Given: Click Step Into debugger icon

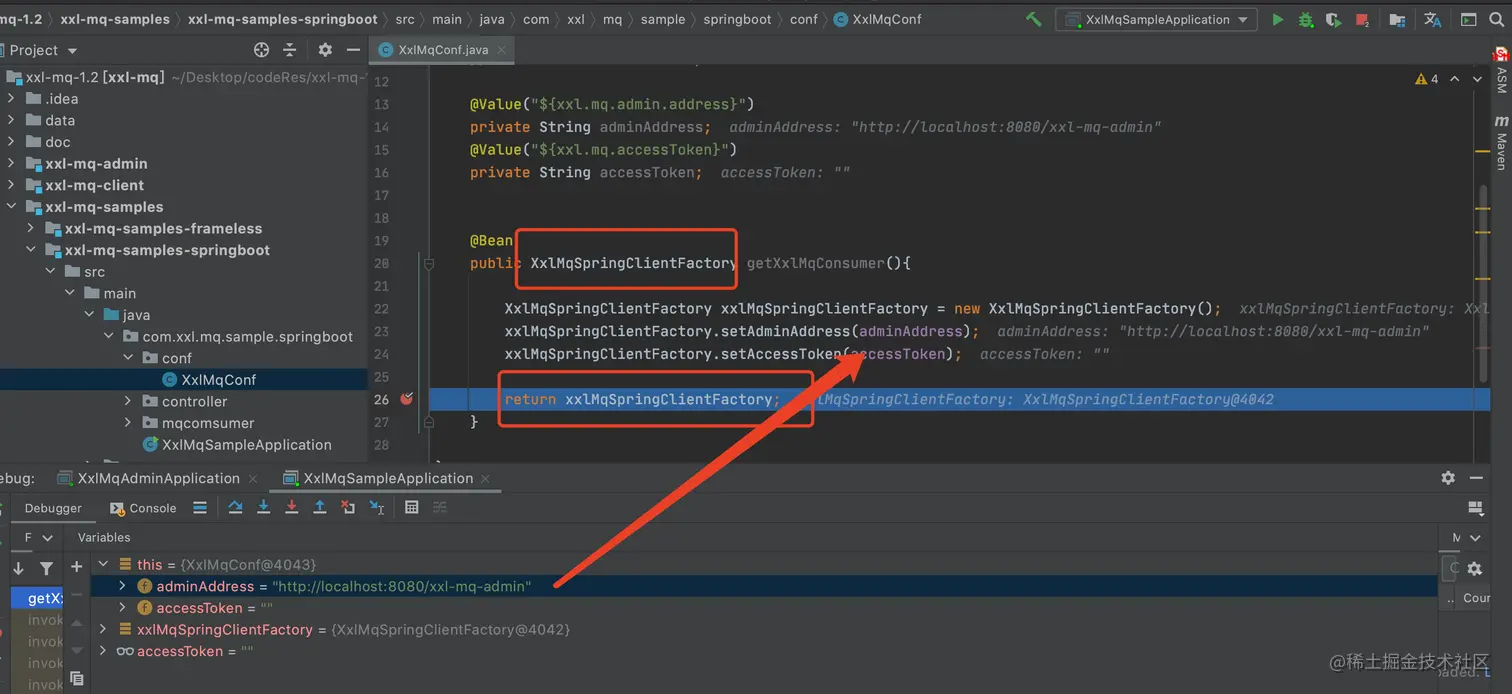Looking at the screenshot, I should coord(263,508).
